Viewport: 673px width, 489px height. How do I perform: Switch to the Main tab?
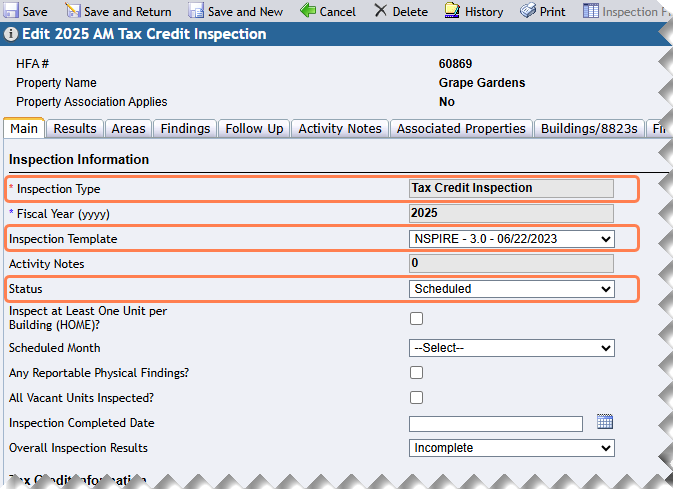(x=24, y=128)
